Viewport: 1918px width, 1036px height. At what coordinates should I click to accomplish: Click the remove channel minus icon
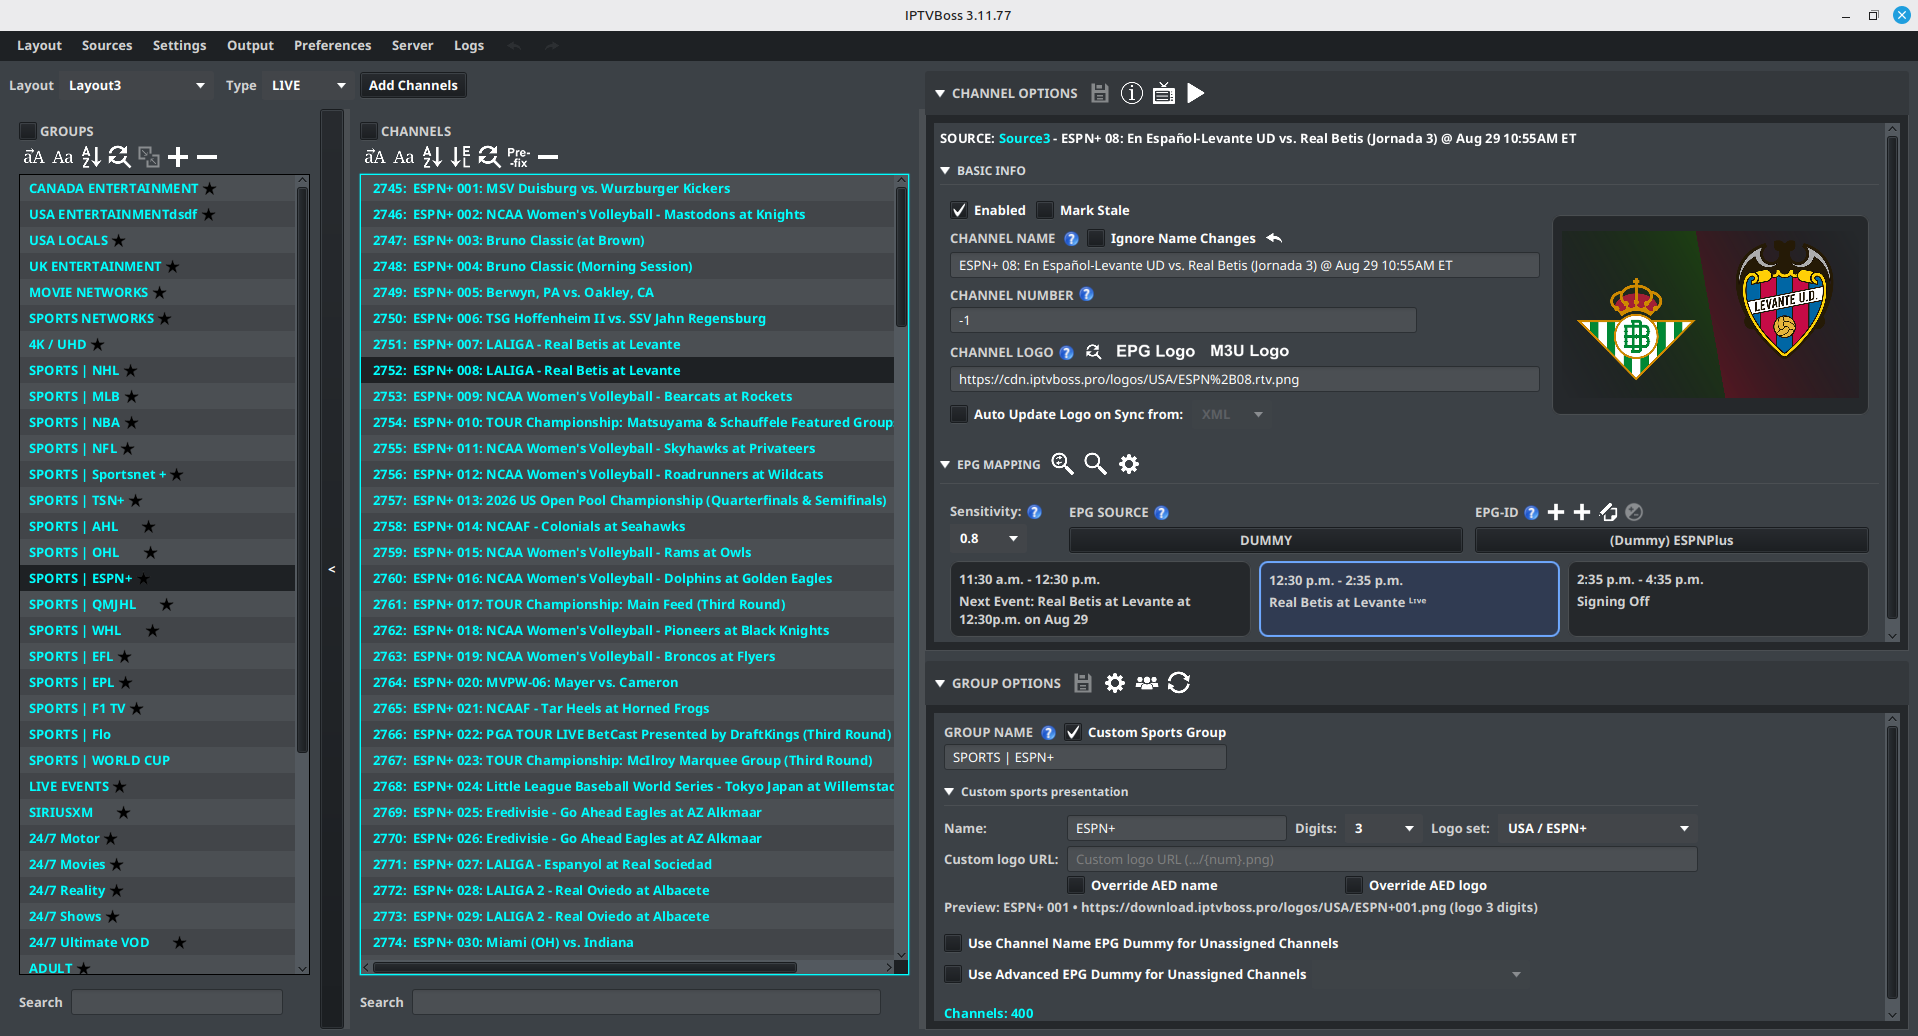click(x=548, y=157)
